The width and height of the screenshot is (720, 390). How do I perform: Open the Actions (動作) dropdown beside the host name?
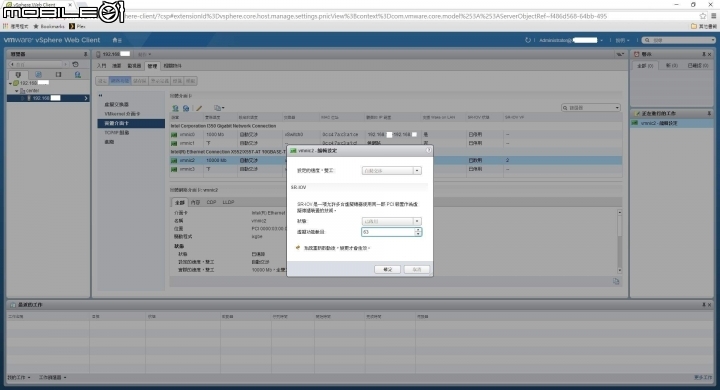pos(144,54)
